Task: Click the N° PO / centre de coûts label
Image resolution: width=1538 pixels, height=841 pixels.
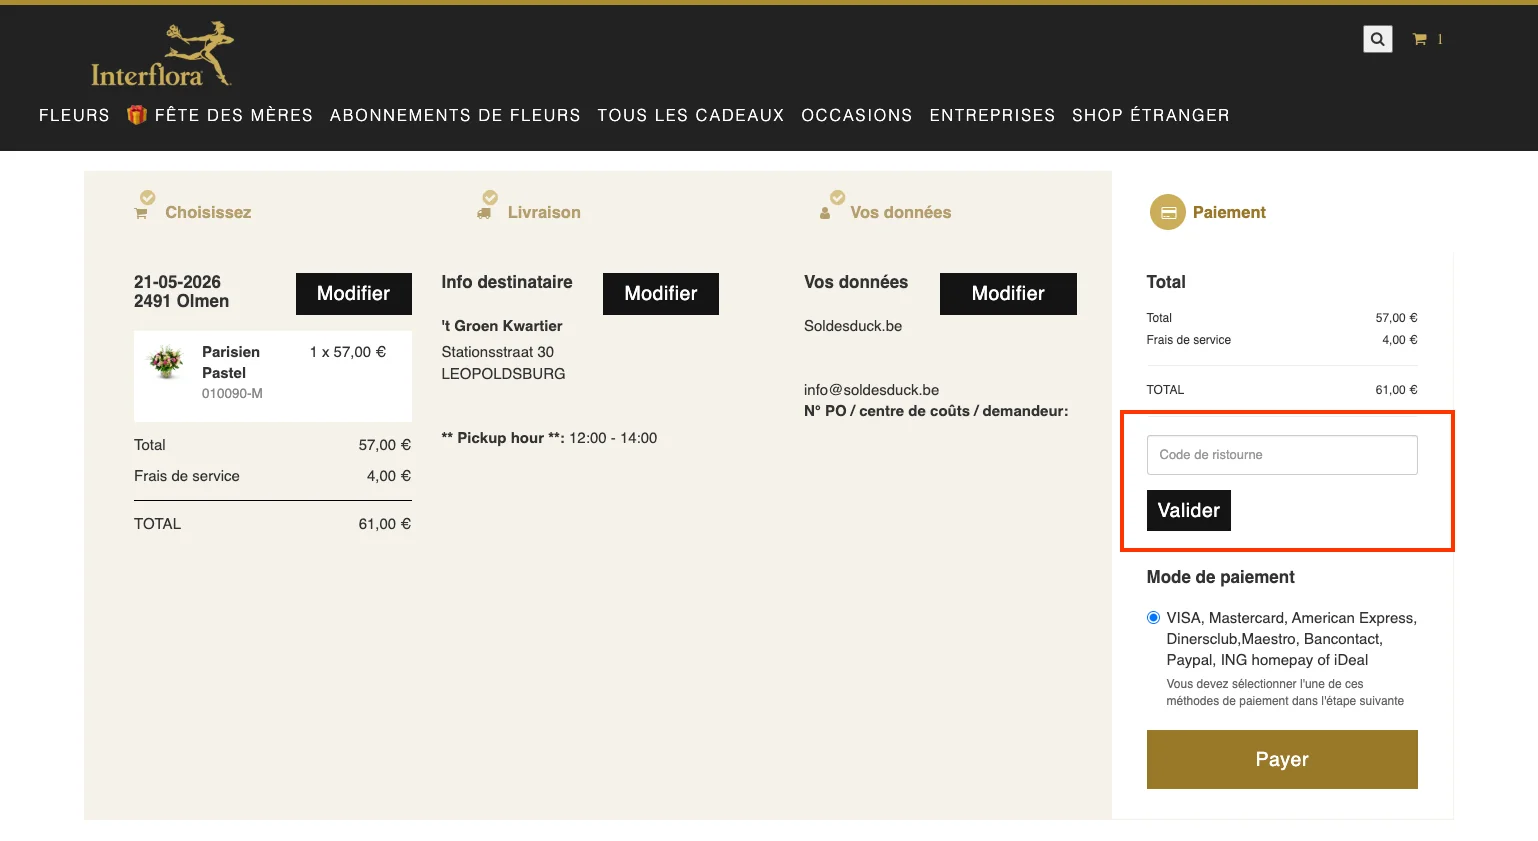Action: (x=936, y=411)
